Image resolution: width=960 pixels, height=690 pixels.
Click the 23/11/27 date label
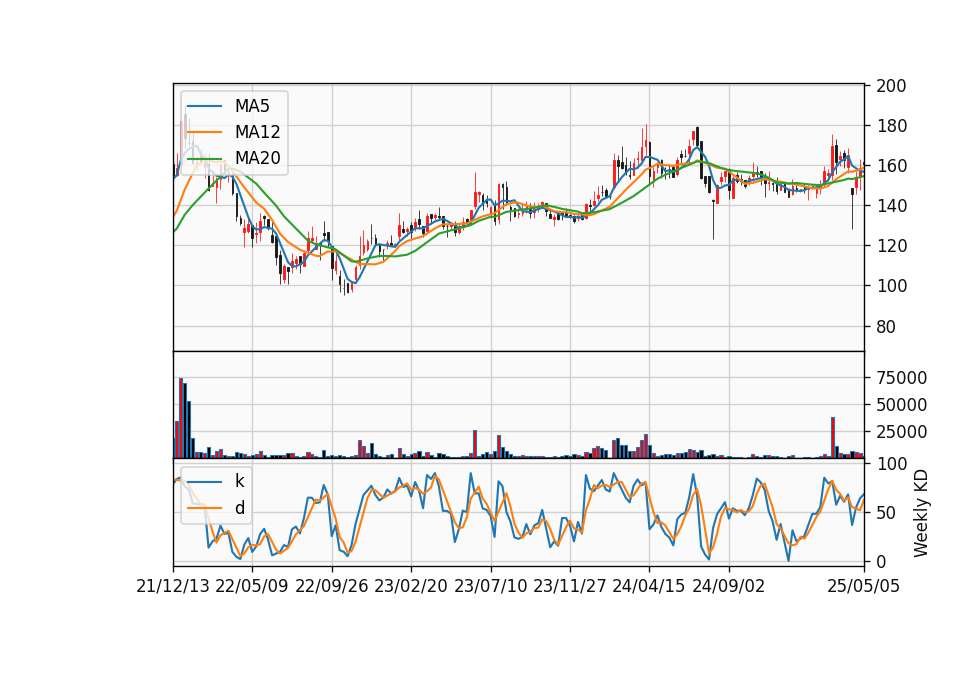click(570, 586)
